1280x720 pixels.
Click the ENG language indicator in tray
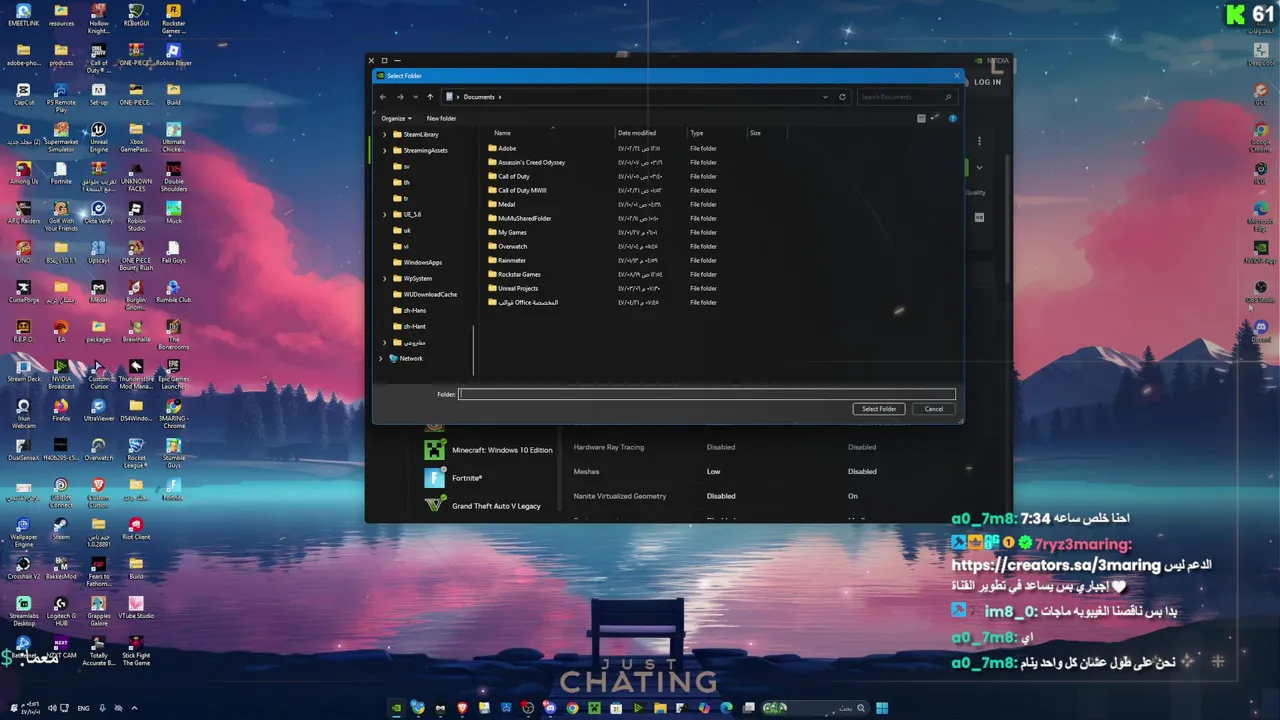[x=83, y=708]
